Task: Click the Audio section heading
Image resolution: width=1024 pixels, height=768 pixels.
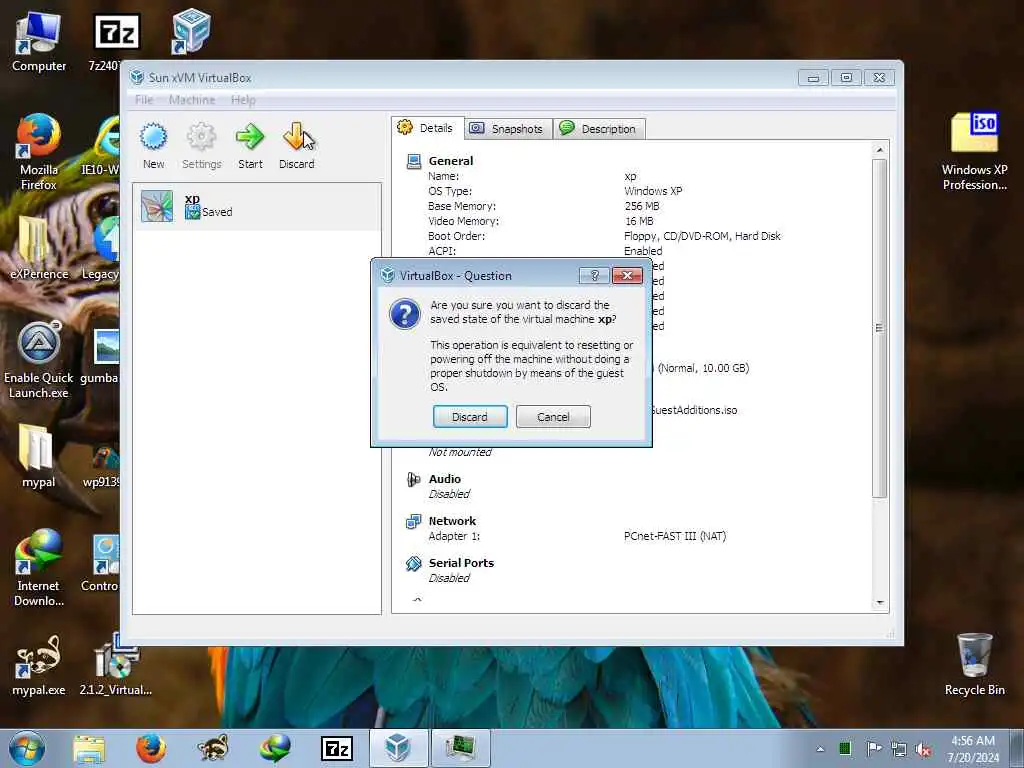Action: tap(445, 479)
